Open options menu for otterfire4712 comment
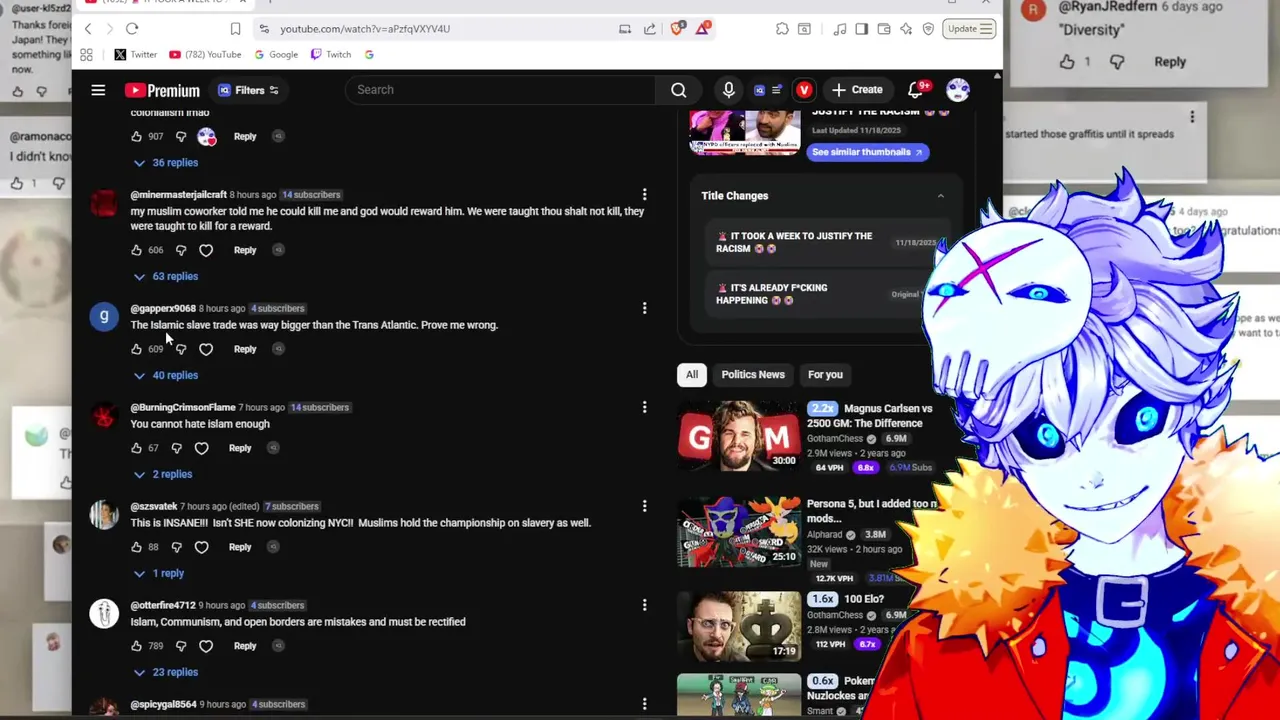The image size is (1280, 720). click(x=645, y=605)
